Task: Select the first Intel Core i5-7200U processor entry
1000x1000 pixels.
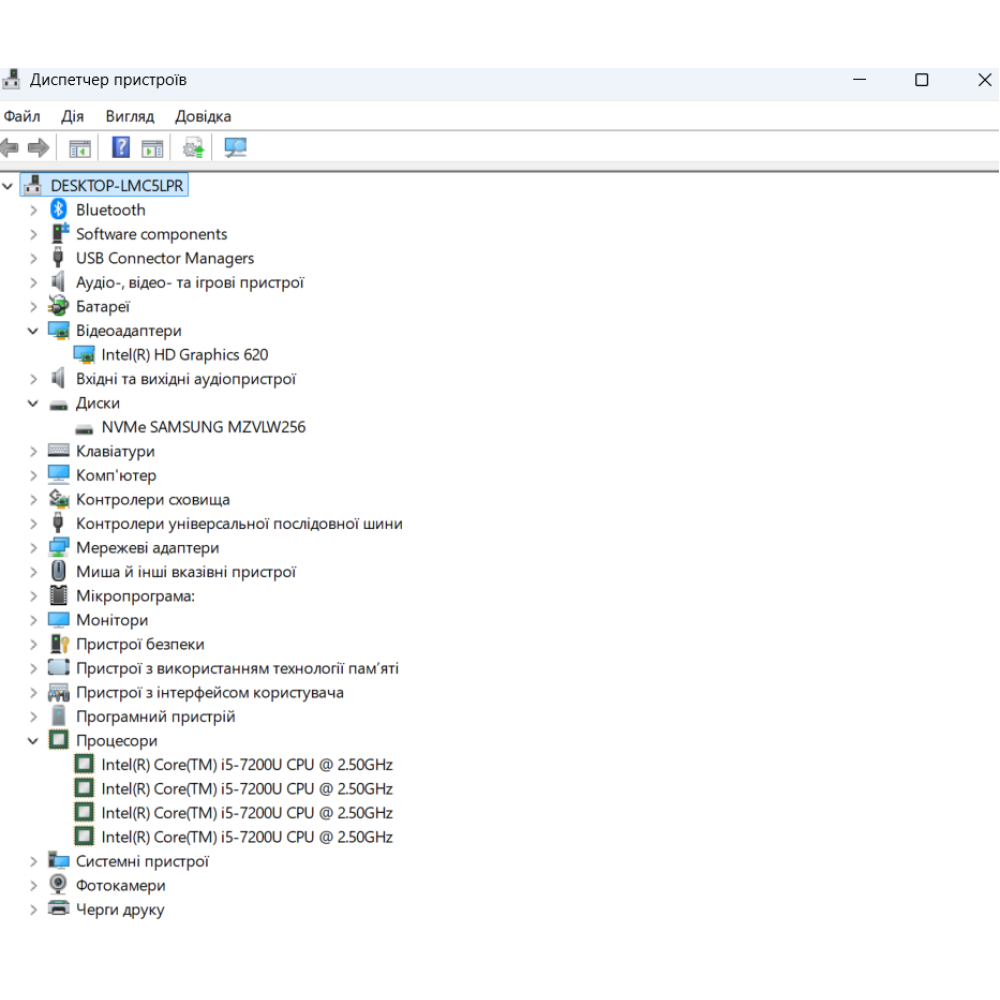Action: [x=246, y=765]
